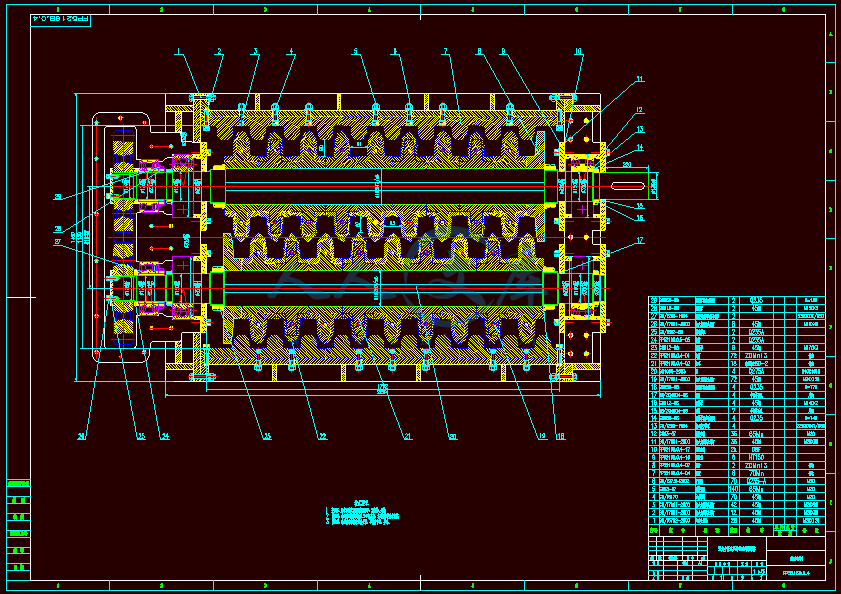Select callout number 19
Viewport: 841px width, 594px height.
click(542, 436)
